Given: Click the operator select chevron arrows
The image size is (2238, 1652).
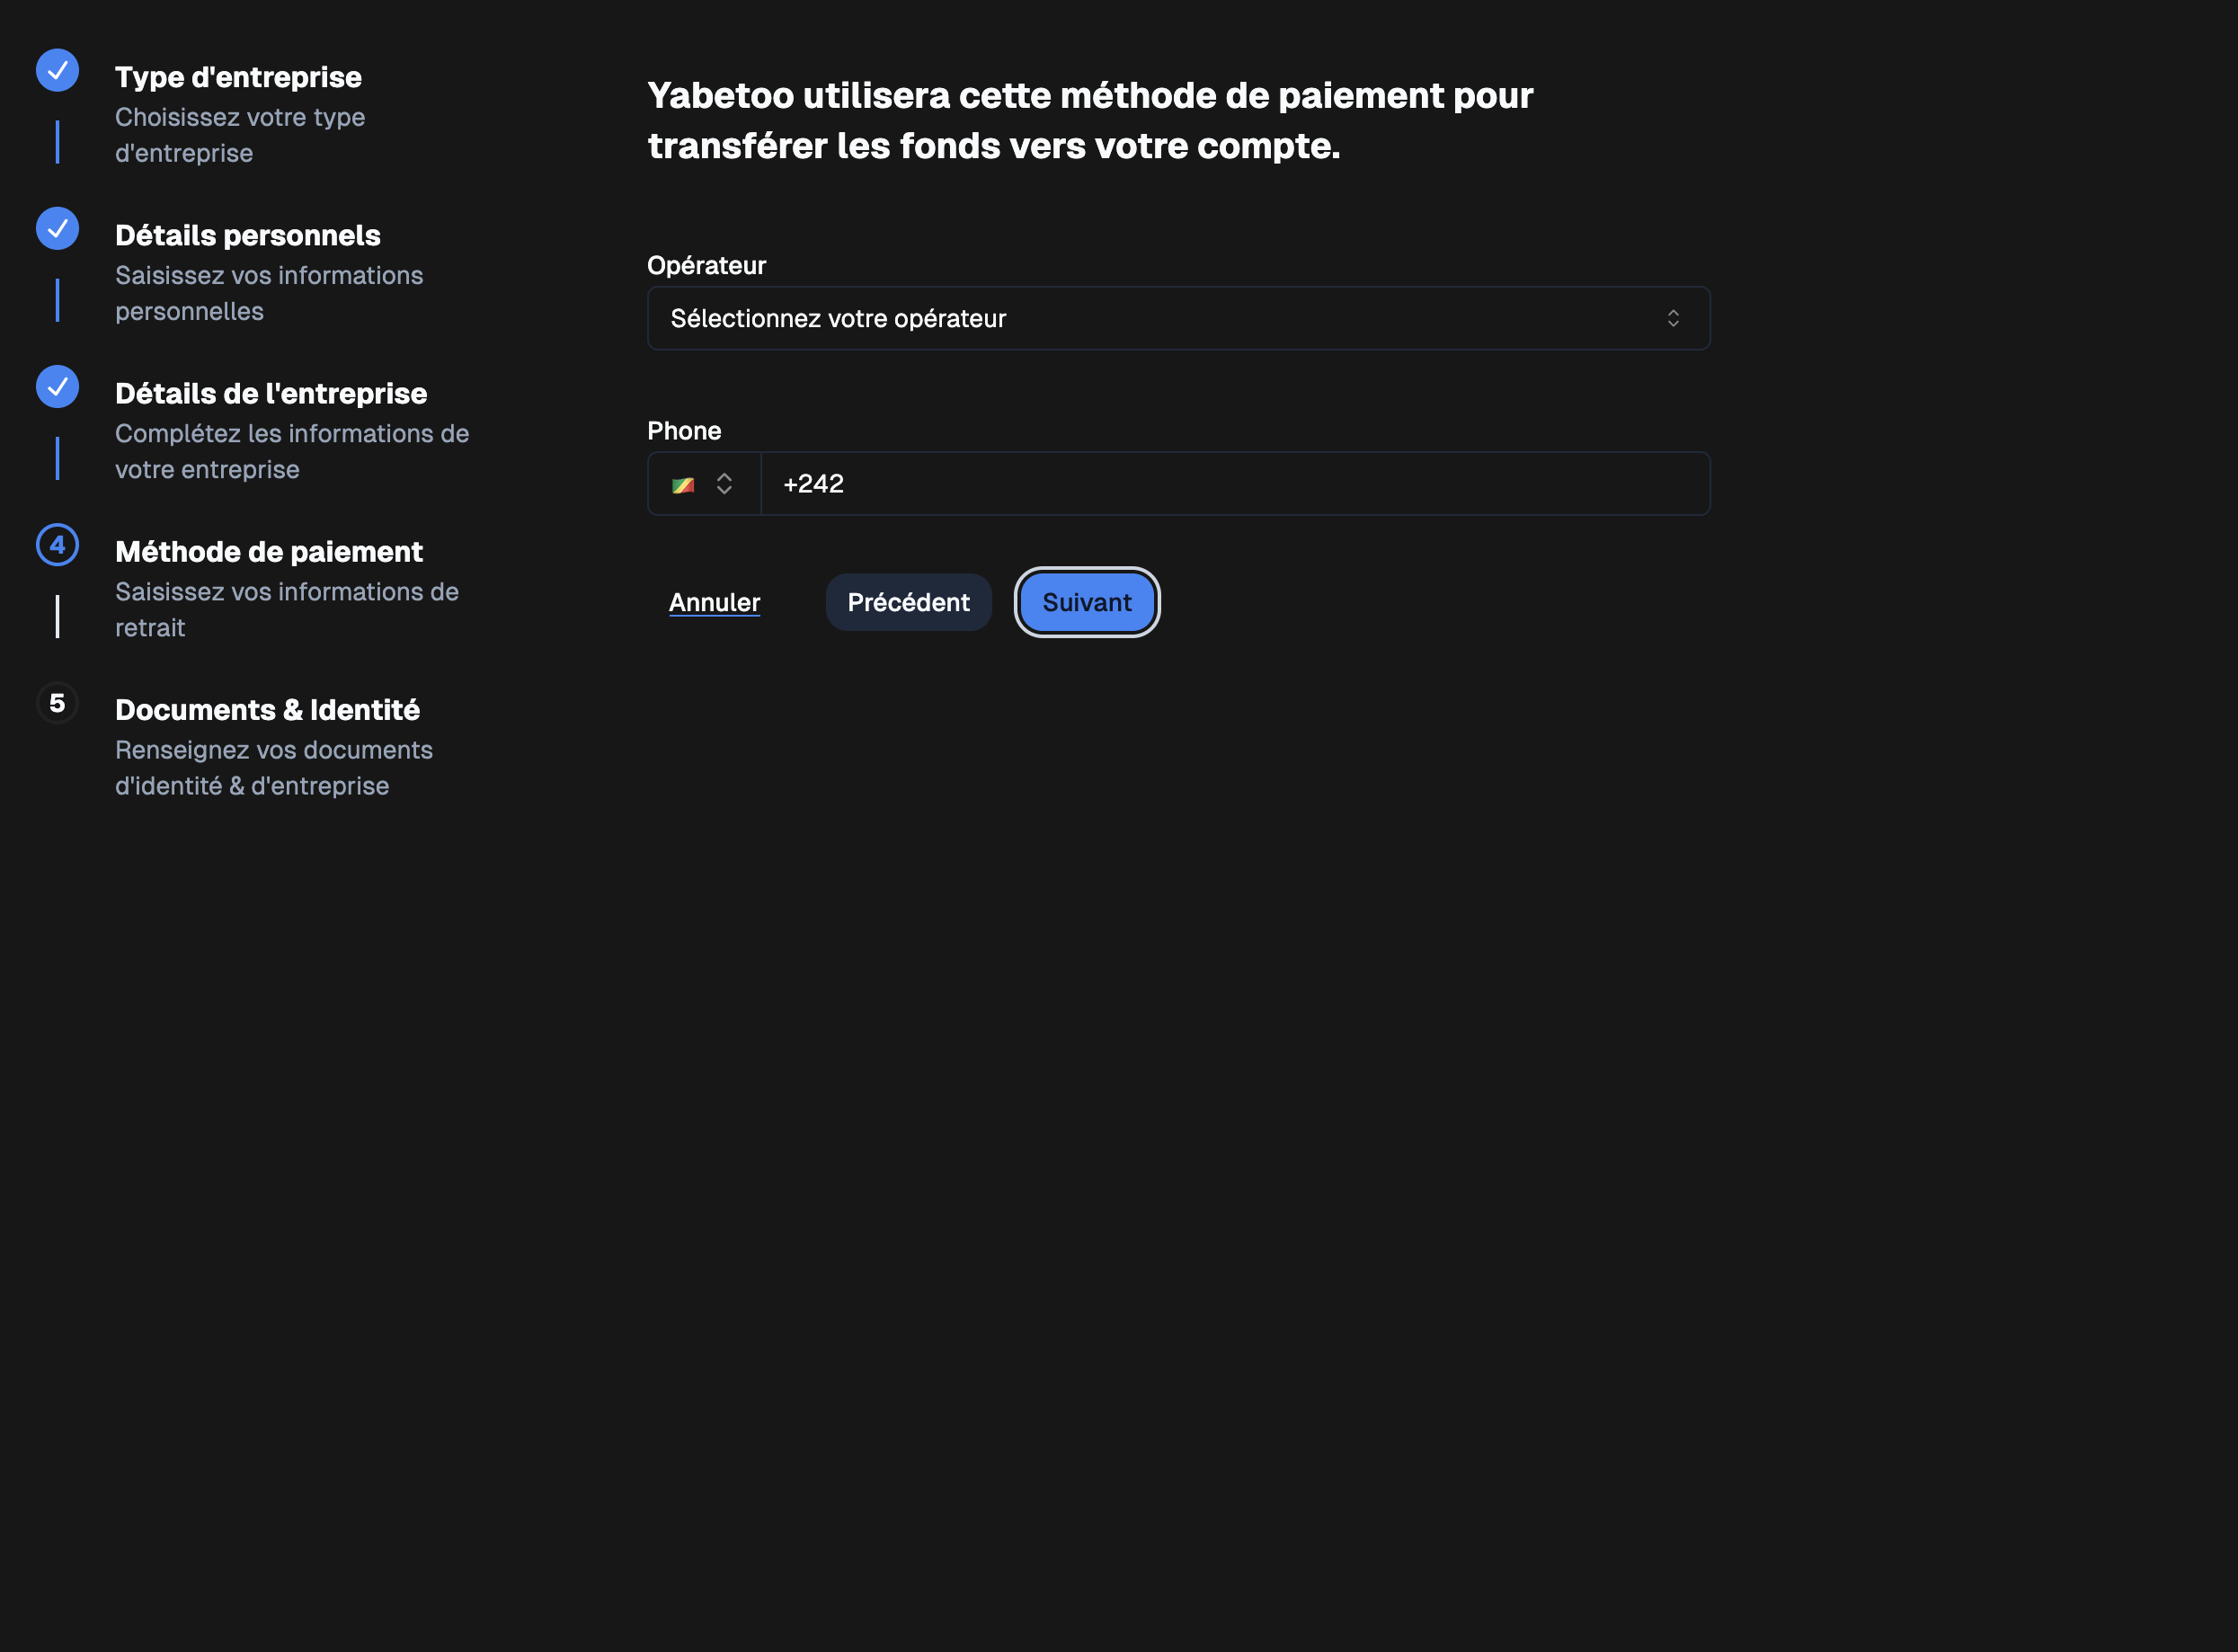Looking at the screenshot, I should tap(1672, 318).
